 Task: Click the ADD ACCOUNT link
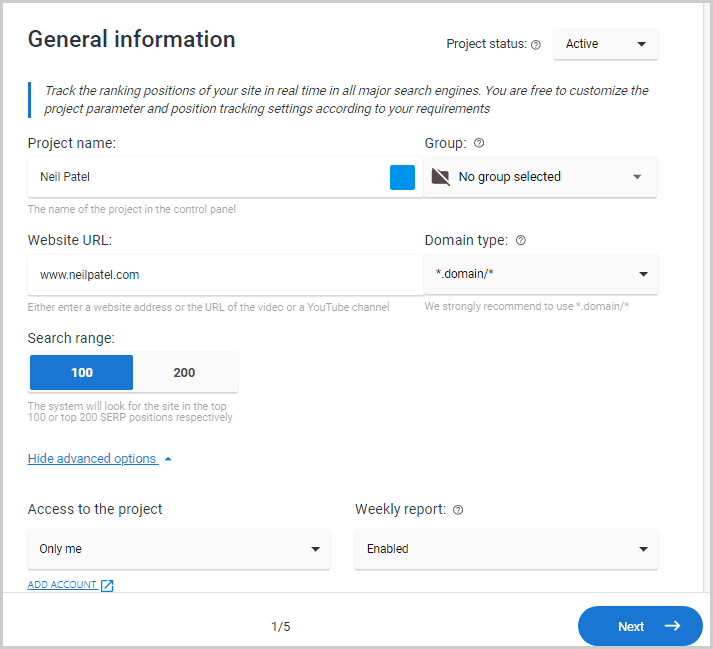62,585
